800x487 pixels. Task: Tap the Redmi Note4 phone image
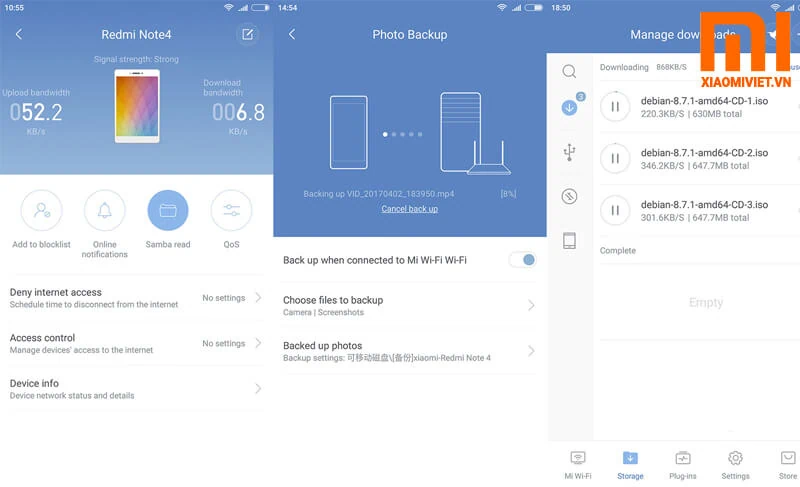pyautogui.click(x=137, y=106)
